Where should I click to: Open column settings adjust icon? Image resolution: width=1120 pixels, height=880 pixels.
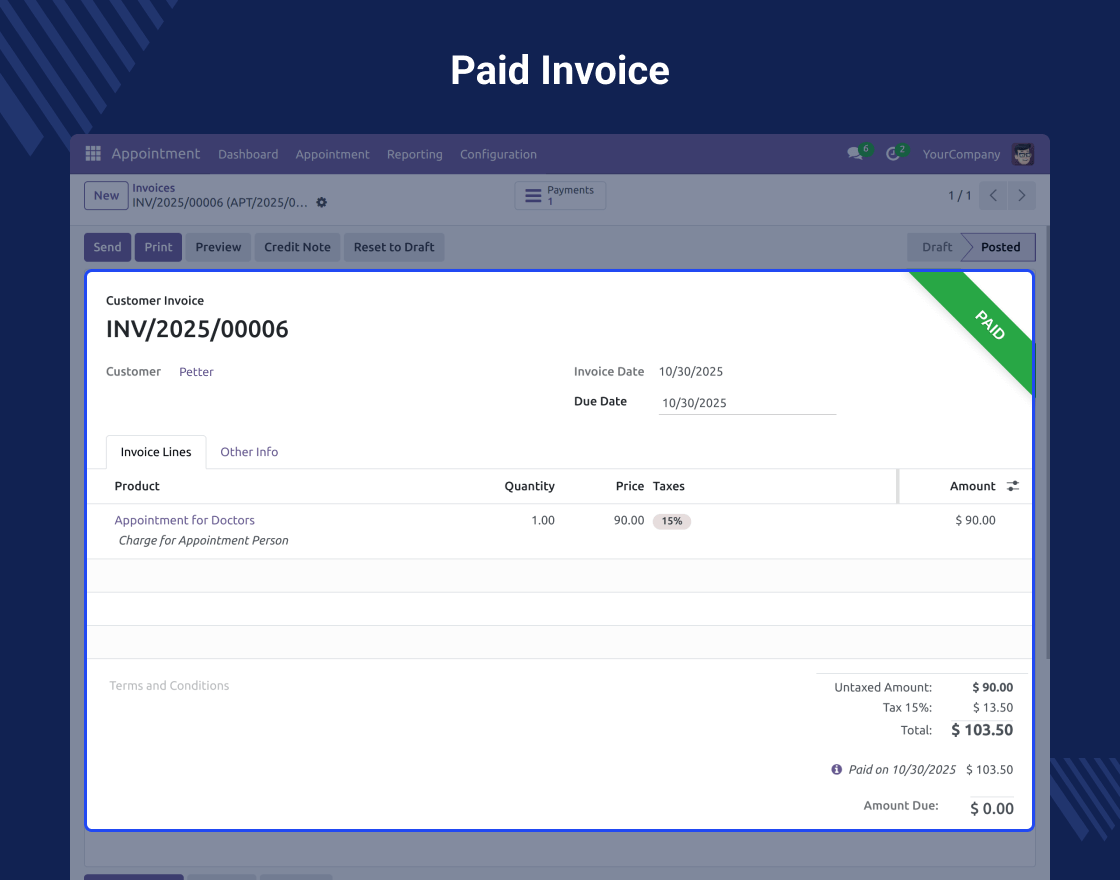[x=1013, y=486]
